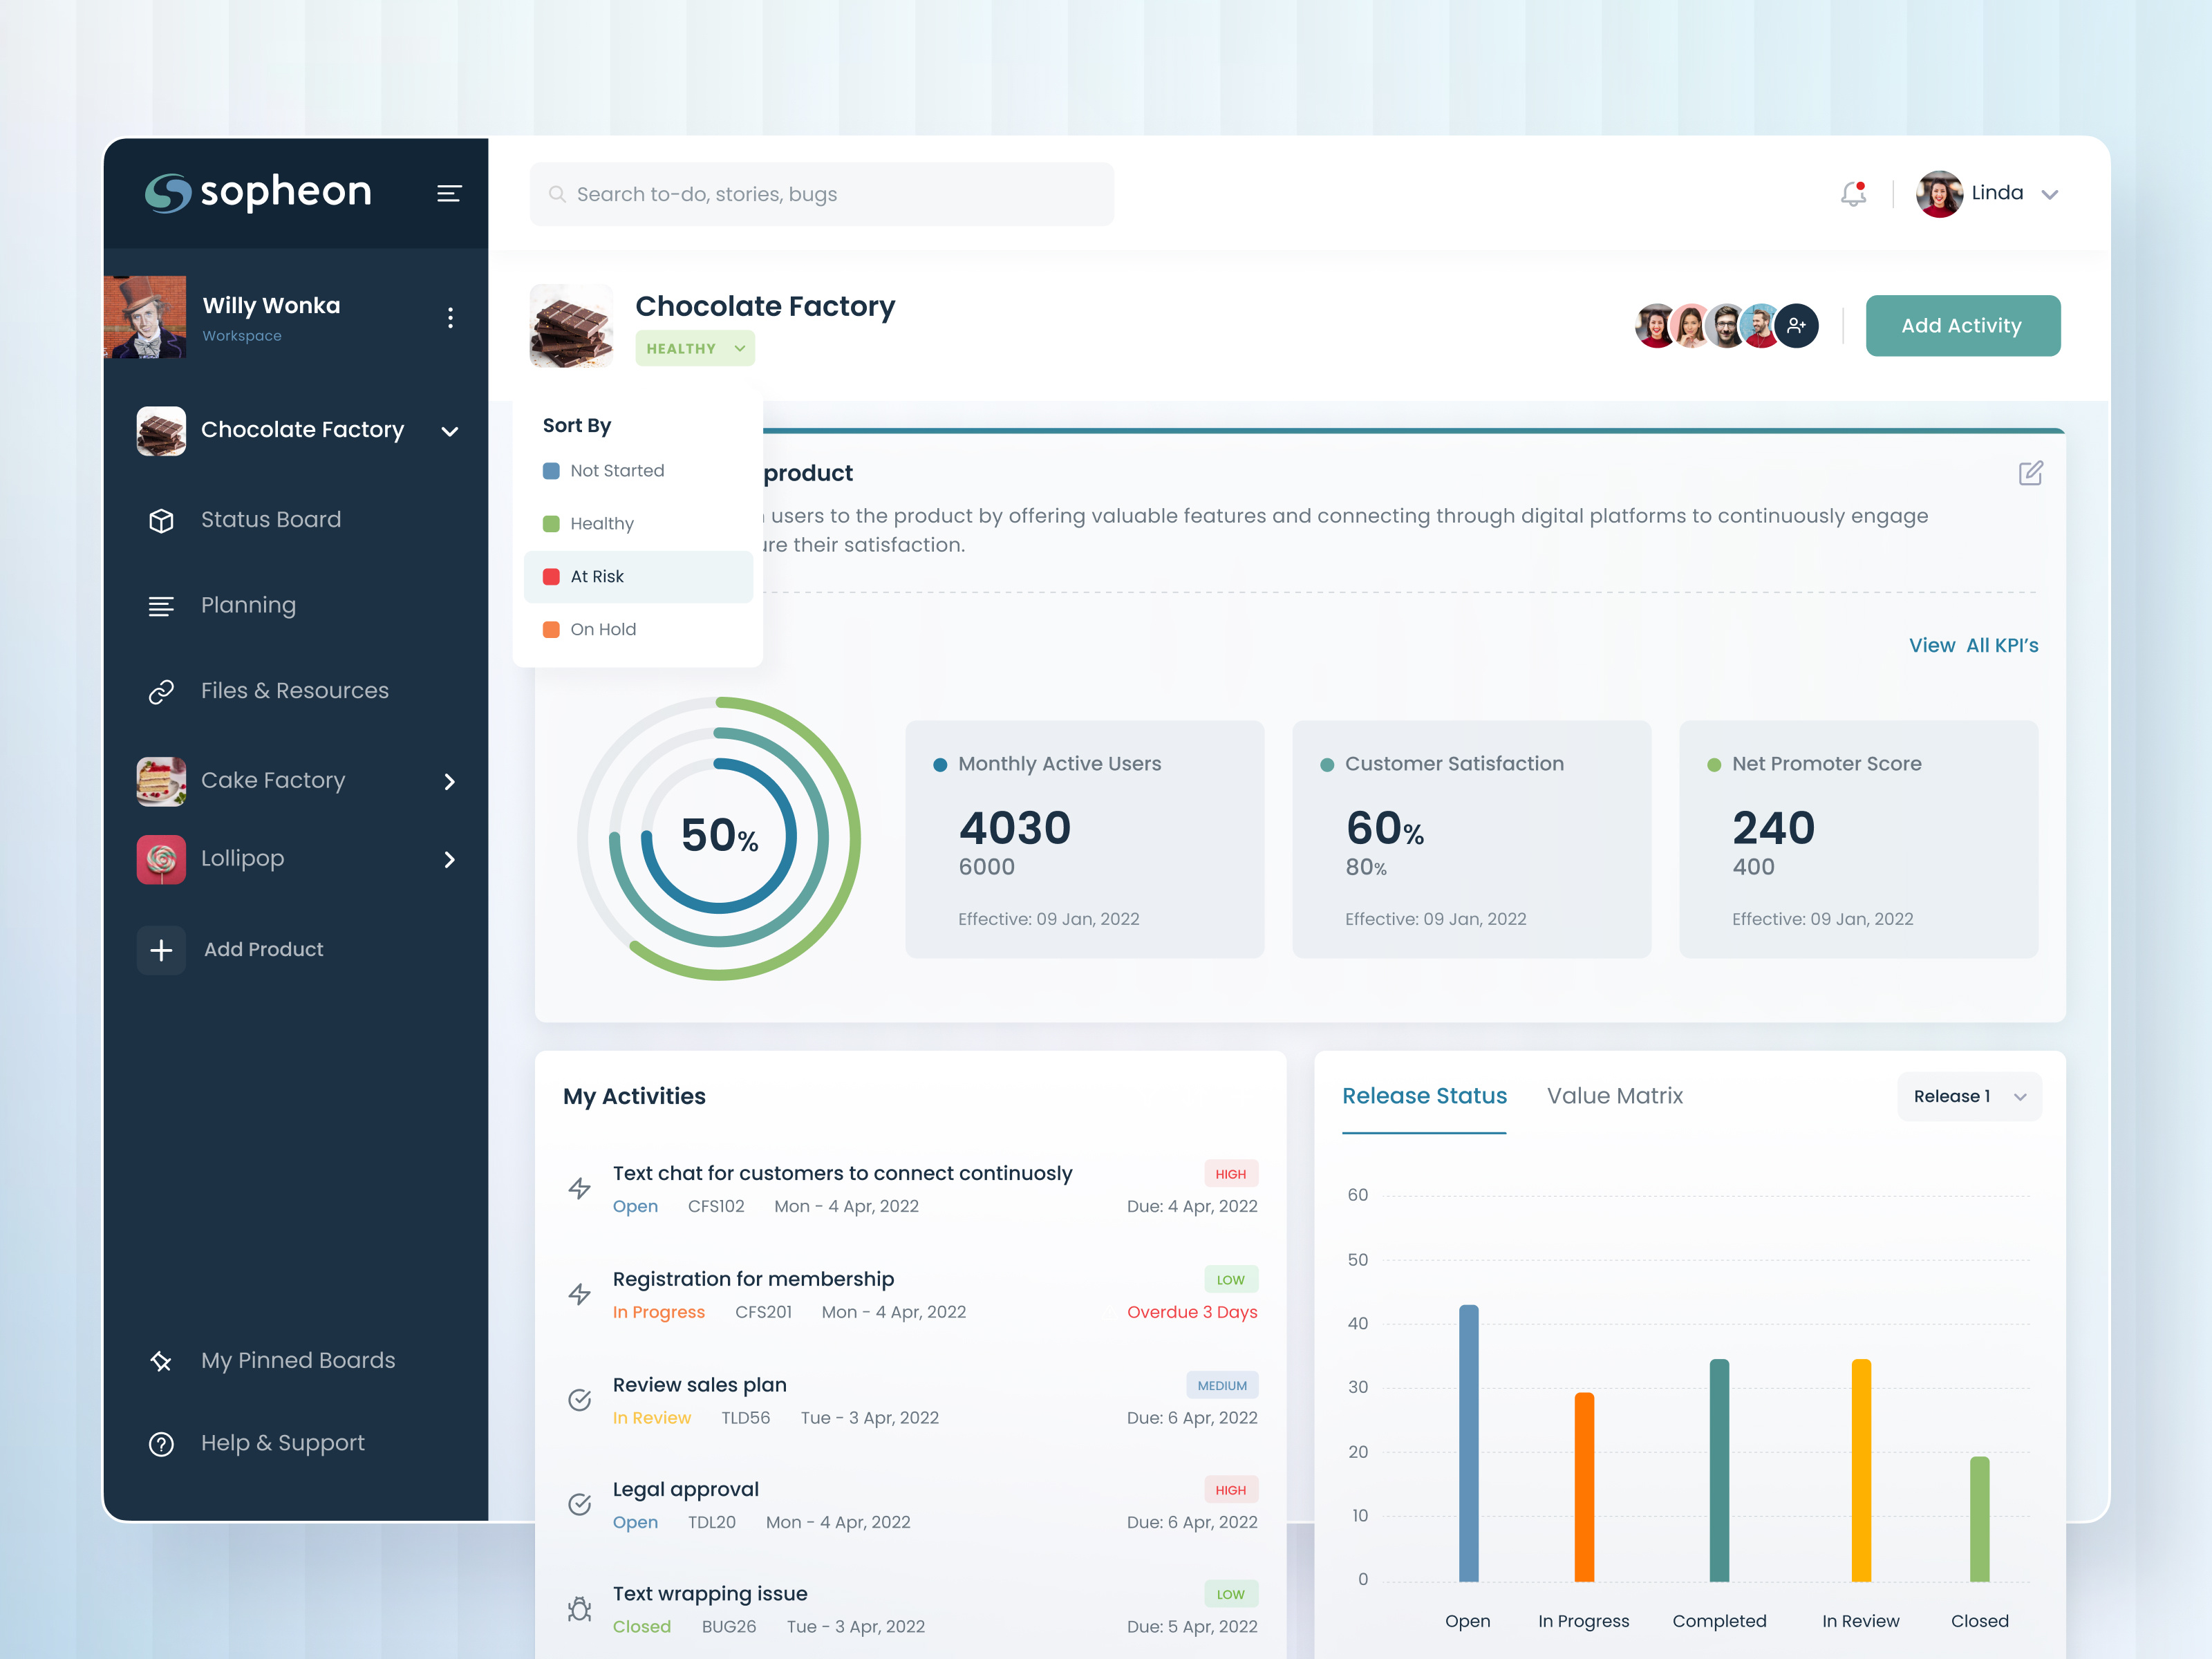Click the Files & Resources link icon
This screenshot has height=1659, width=2212.
tap(161, 692)
